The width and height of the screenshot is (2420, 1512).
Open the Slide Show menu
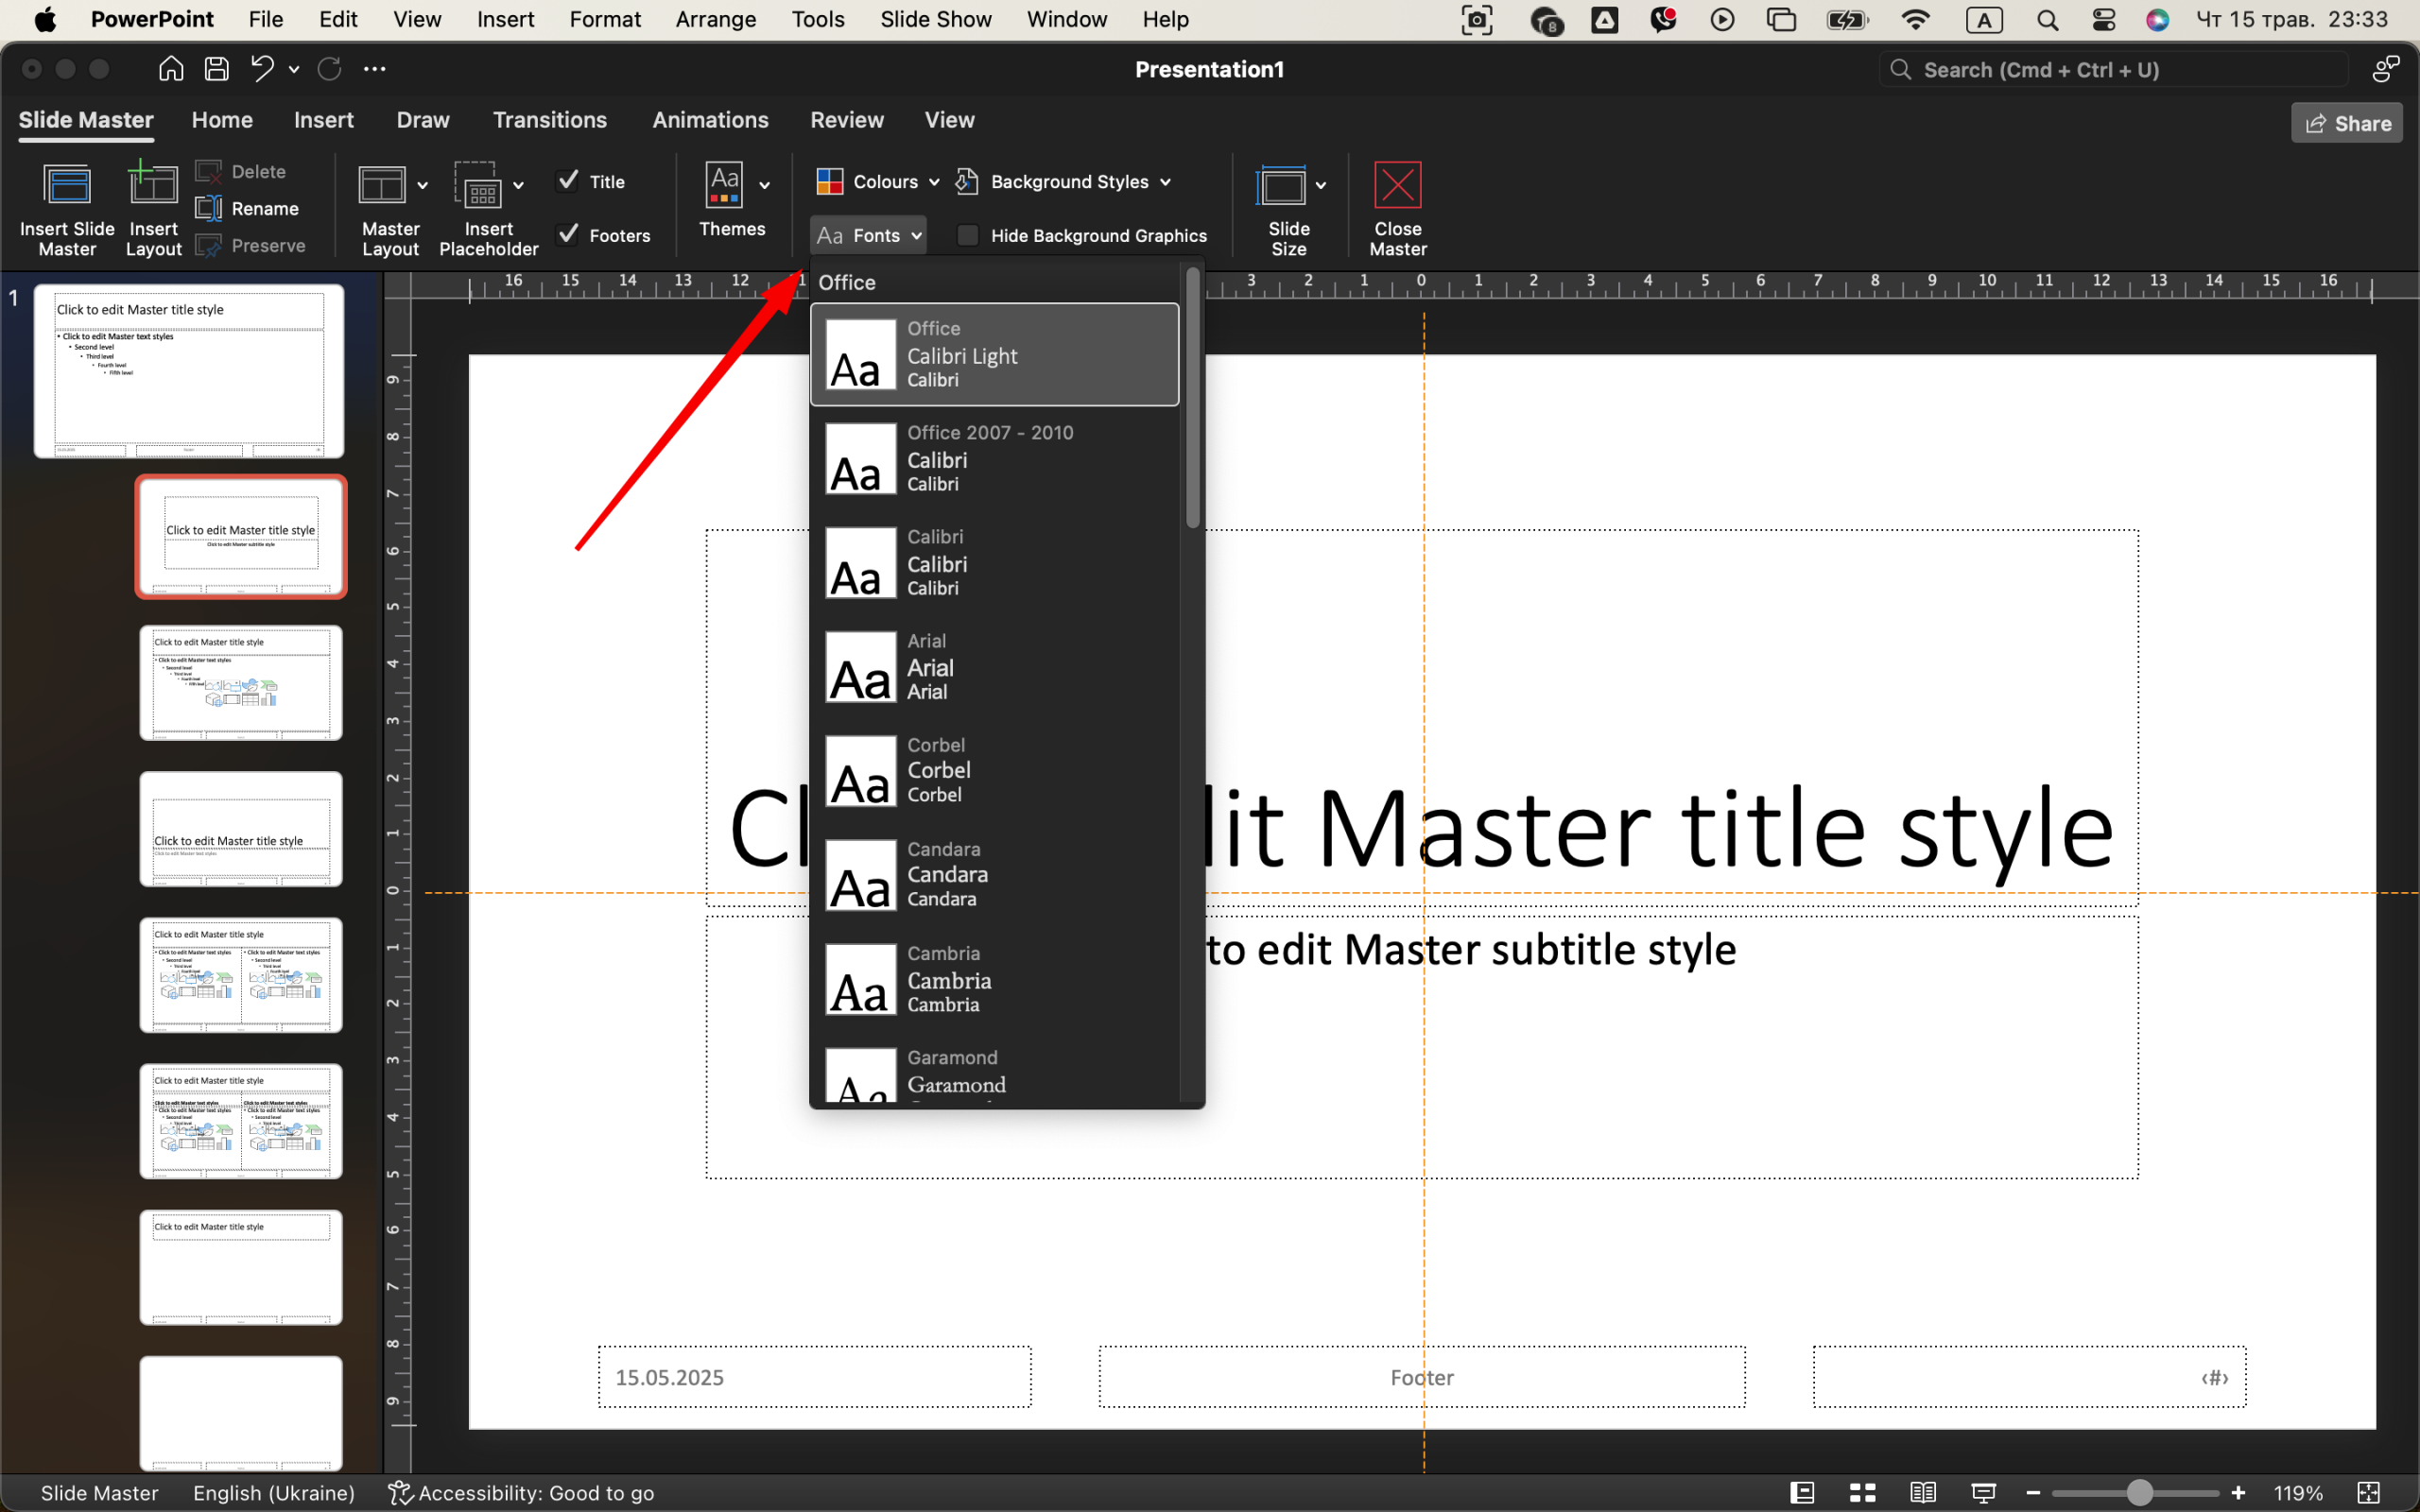pos(936,20)
